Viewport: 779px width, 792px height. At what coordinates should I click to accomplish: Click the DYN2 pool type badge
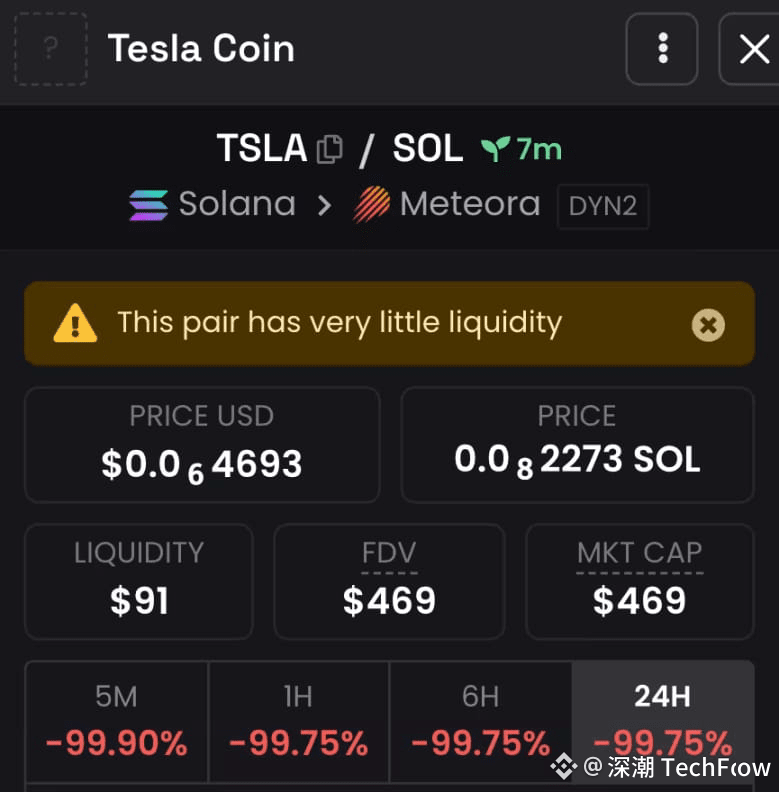[x=602, y=207]
